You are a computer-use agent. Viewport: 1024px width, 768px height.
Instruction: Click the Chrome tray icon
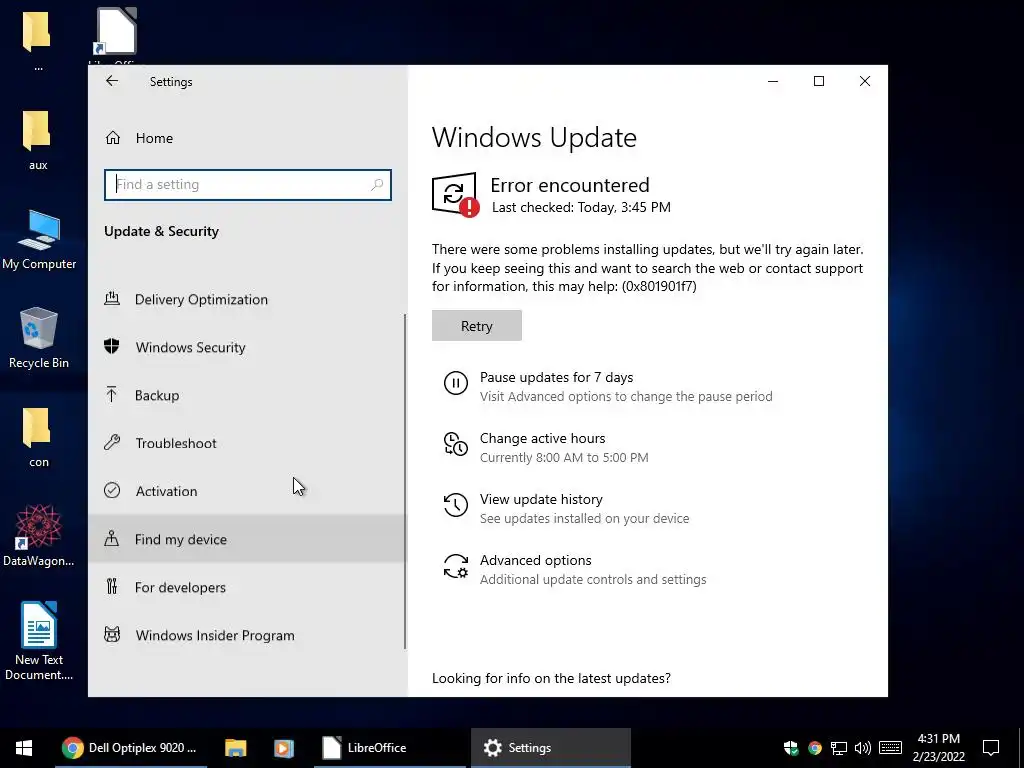coord(814,748)
